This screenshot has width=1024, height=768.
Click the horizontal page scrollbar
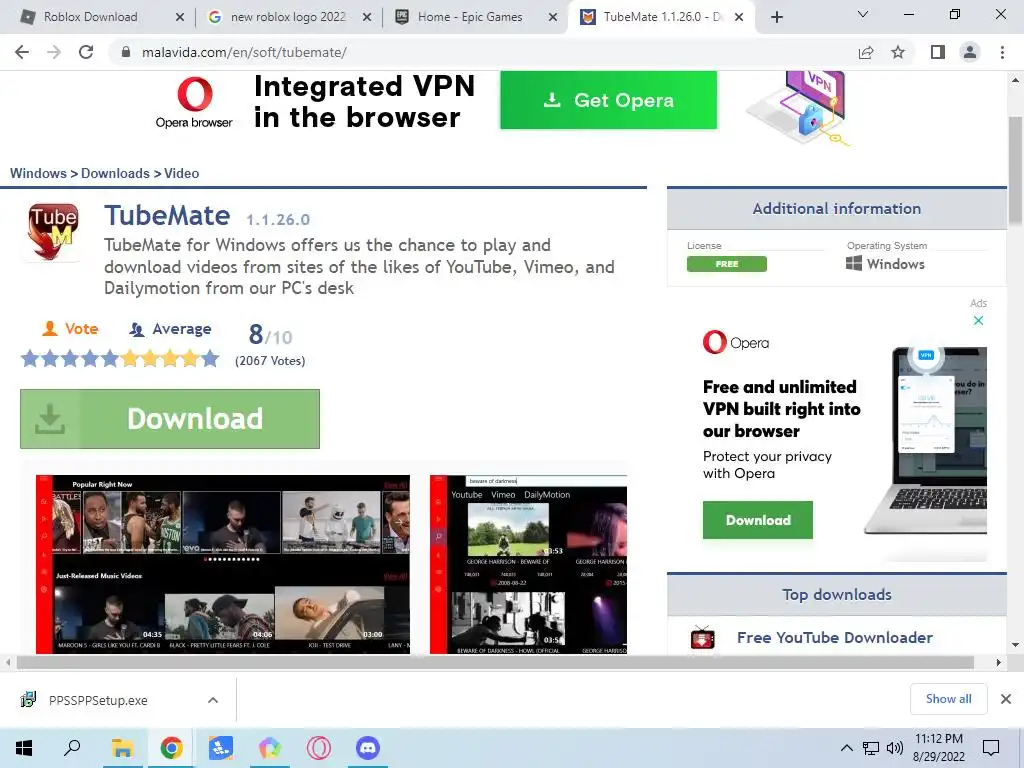click(495, 662)
